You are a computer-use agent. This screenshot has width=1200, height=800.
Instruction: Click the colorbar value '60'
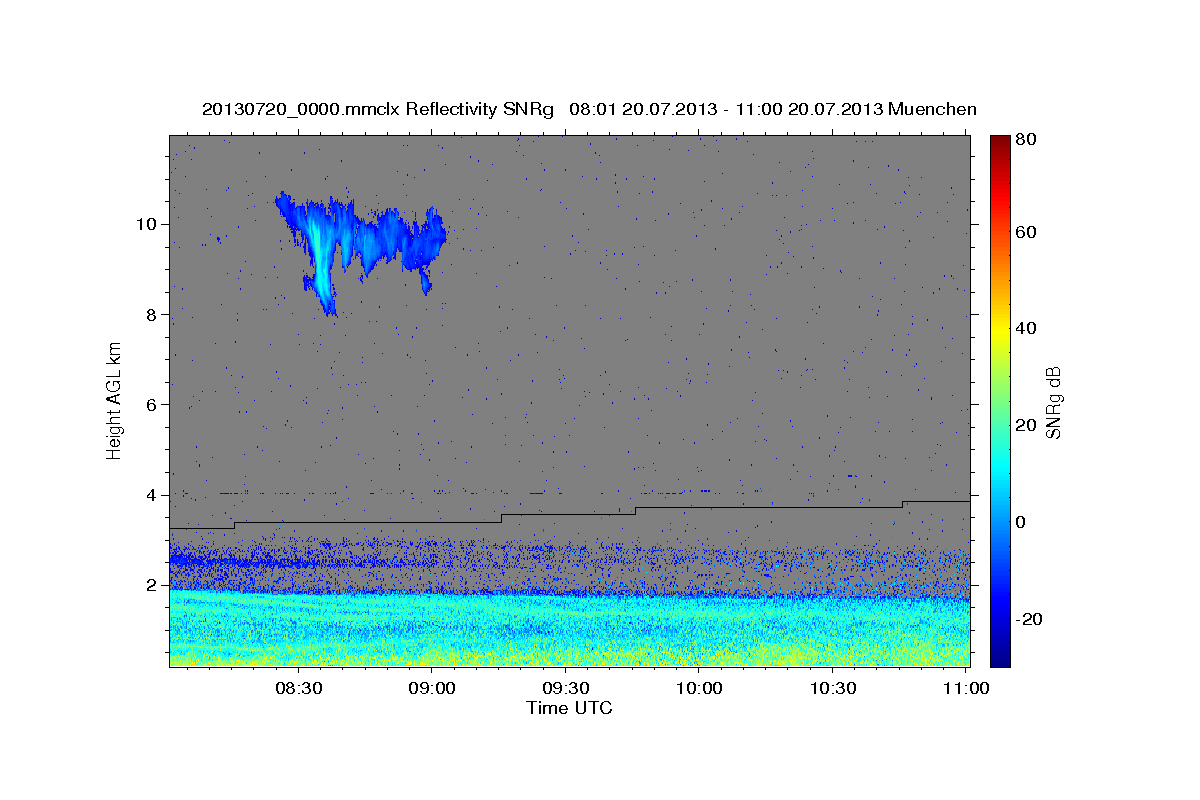tap(1025, 232)
